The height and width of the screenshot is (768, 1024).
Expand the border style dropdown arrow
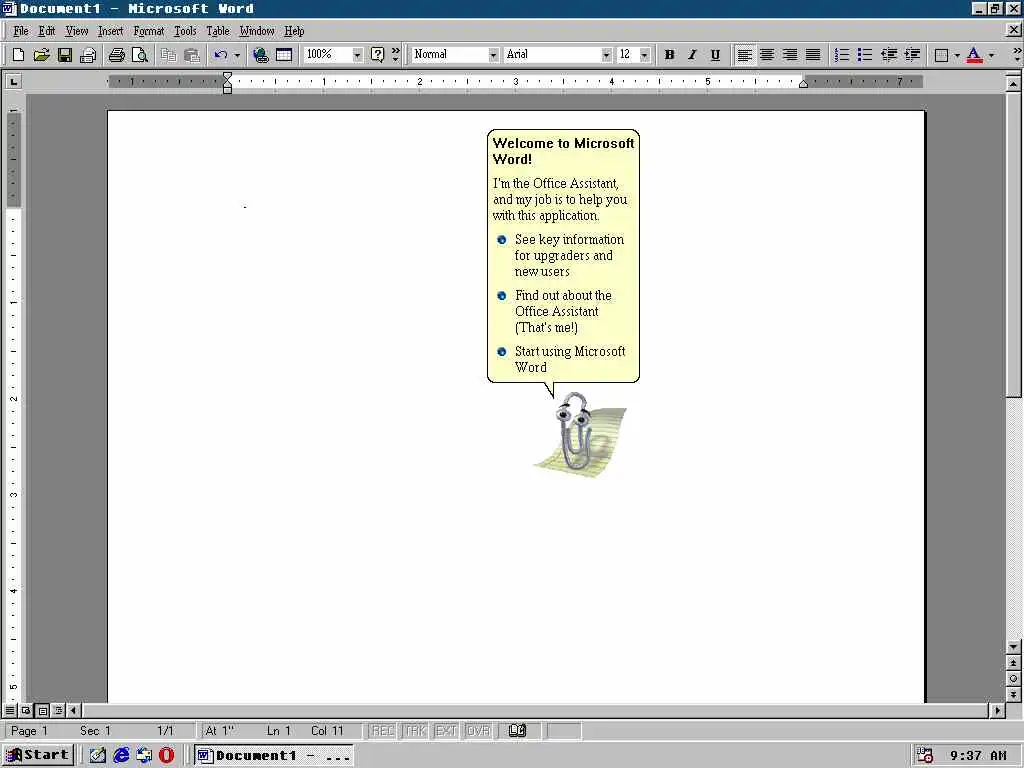(x=957, y=55)
